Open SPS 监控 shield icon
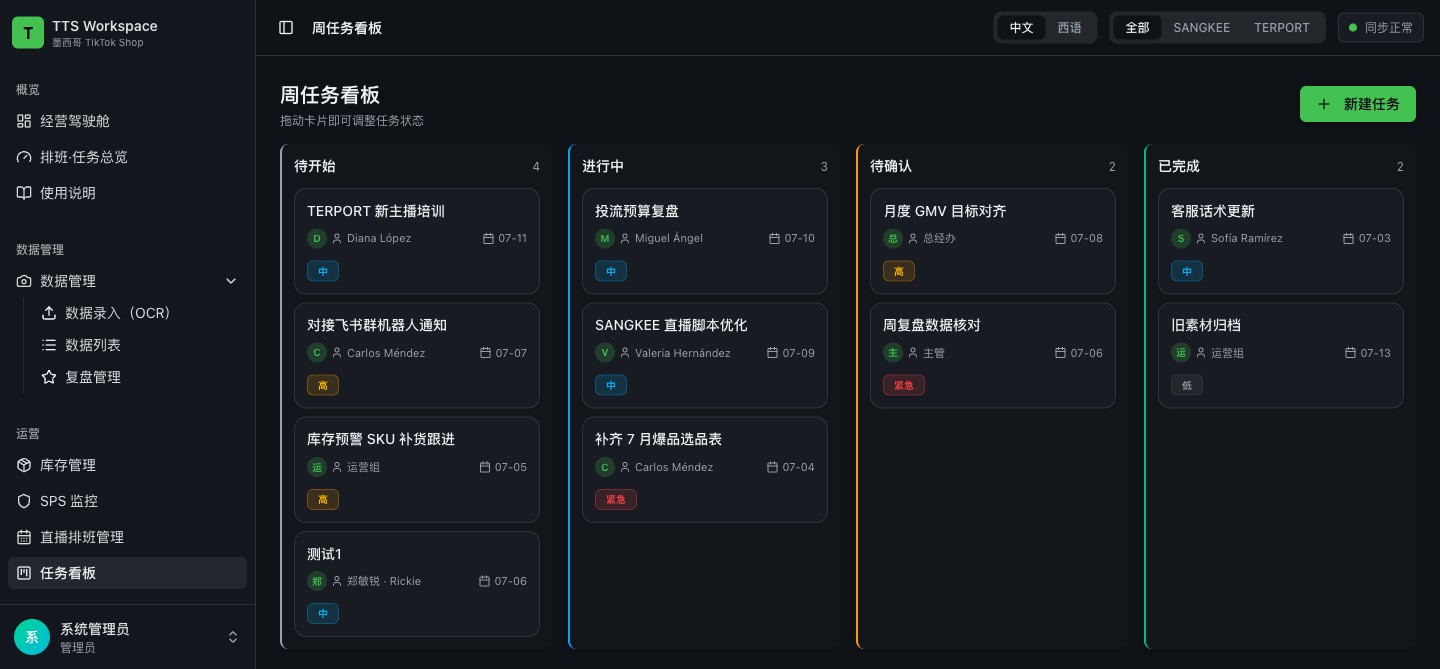 click(24, 501)
